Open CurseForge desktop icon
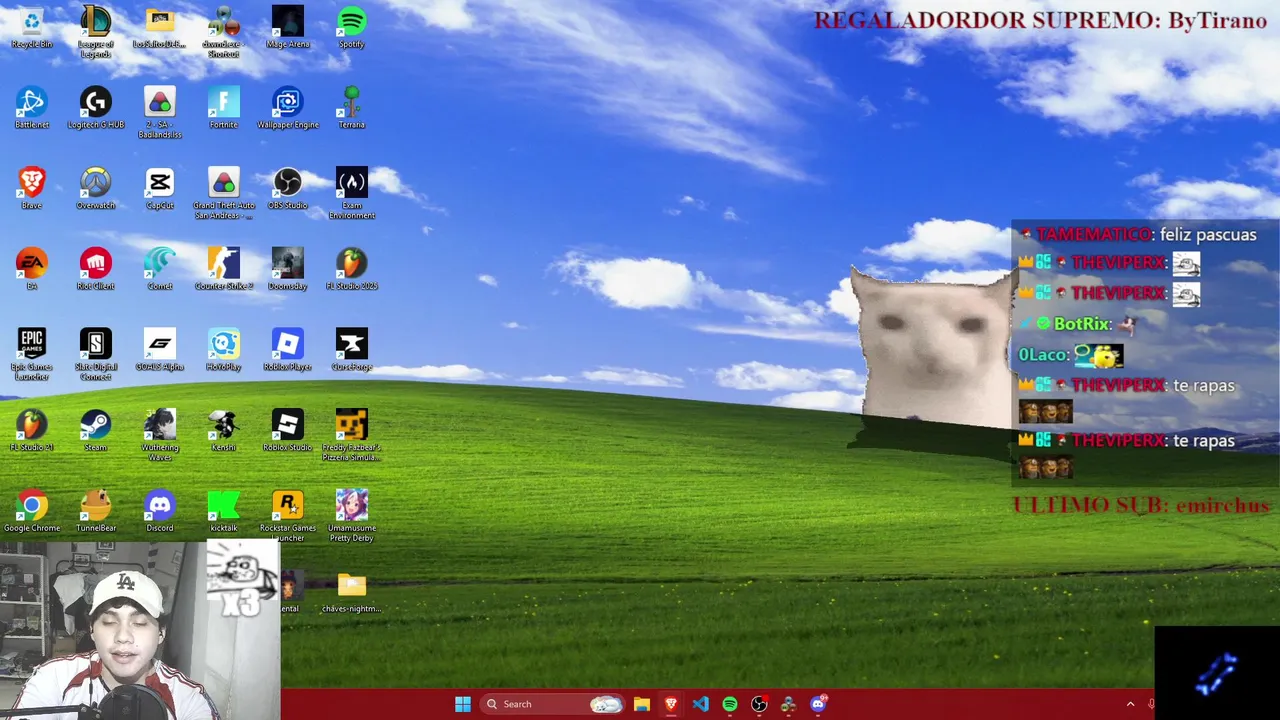 click(x=352, y=350)
